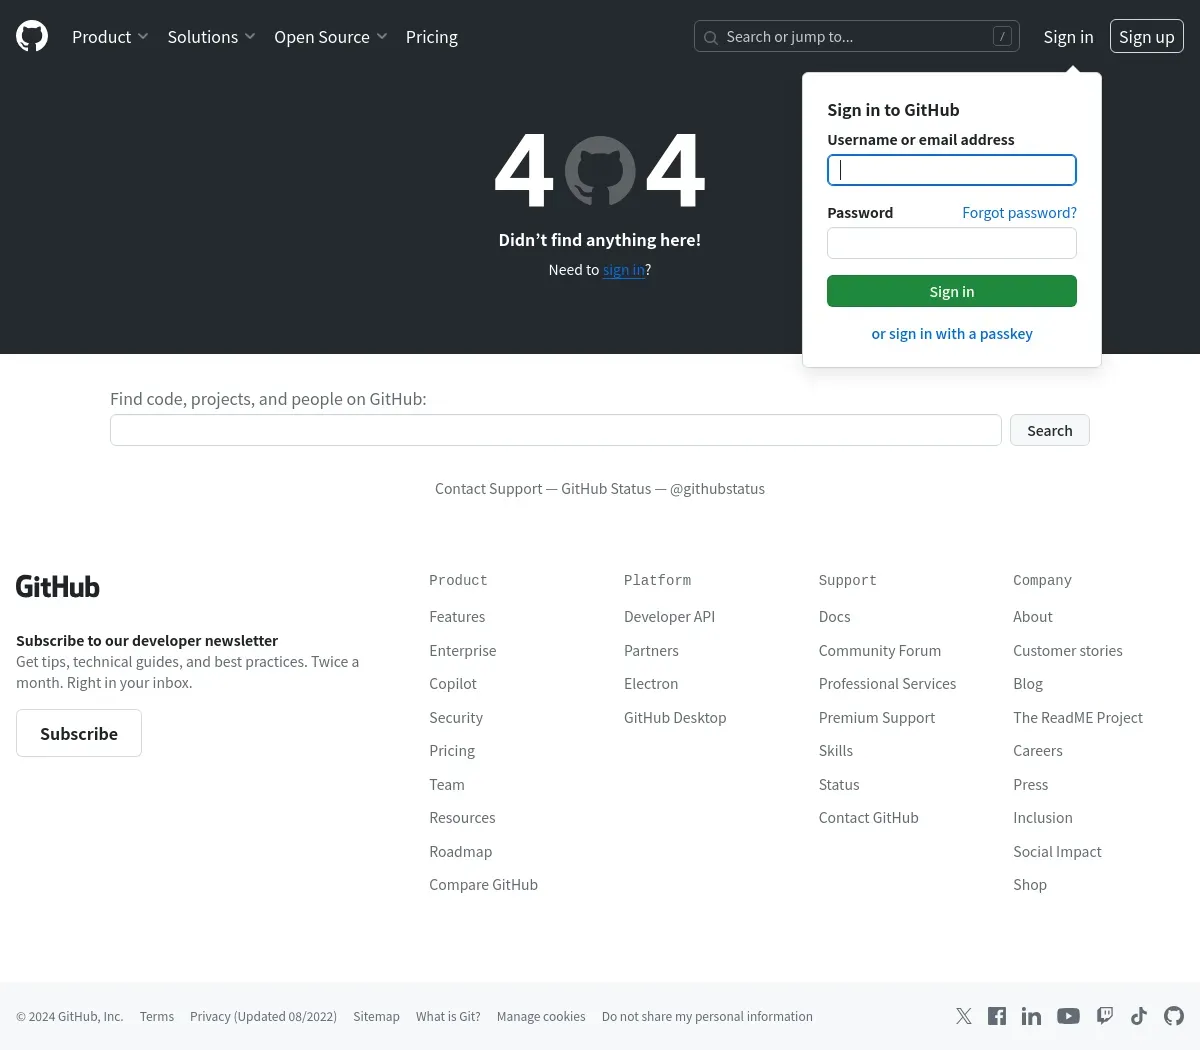Click the Username or email address field

point(952,170)
